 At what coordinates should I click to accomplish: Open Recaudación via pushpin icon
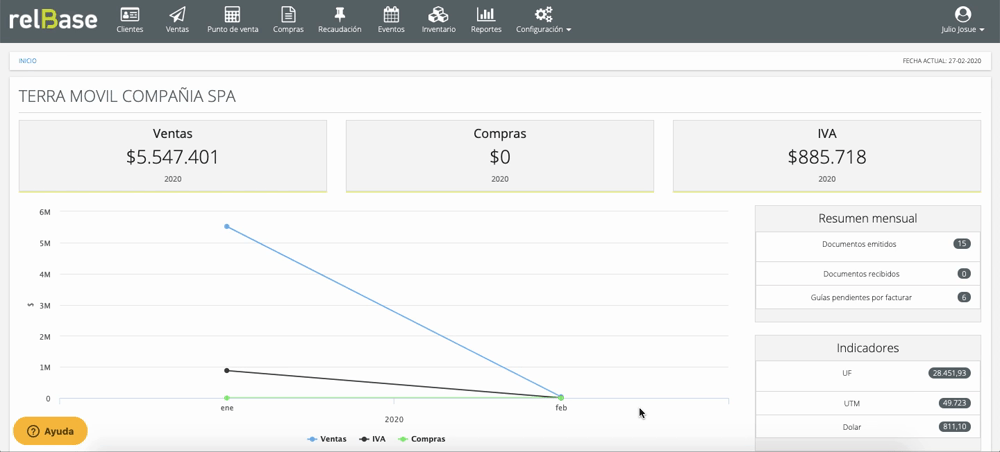pos(340,20)
